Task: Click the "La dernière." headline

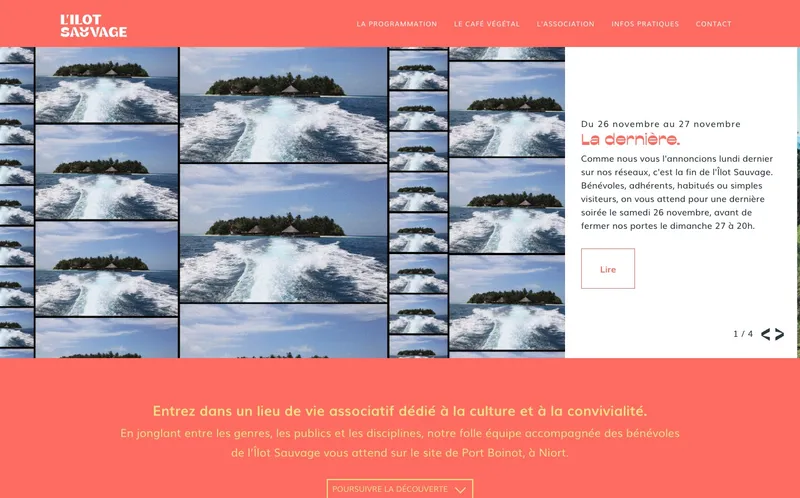Action: click(x=630, y=139)
